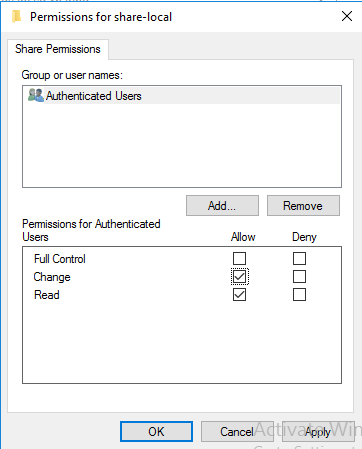Screen dimensions: 362x449
Task: Check Deny for Full Control
Action: click(x=299, y=258)
